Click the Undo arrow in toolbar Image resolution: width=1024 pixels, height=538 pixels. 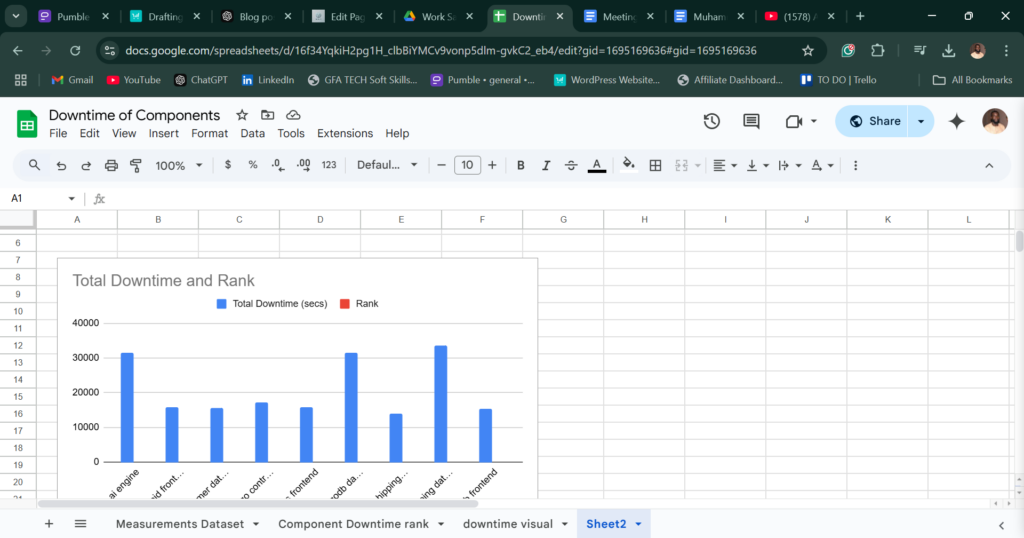(62, 165)
